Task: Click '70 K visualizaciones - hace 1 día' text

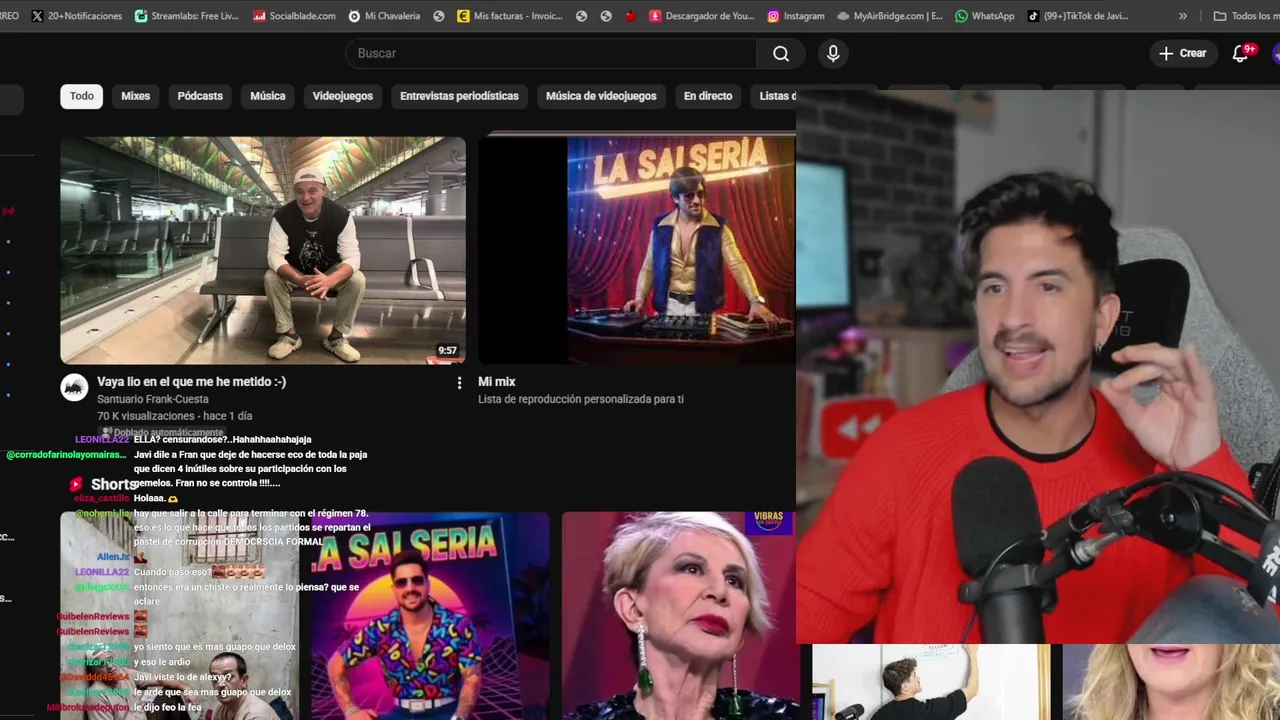Action: (x=175, y=416)
